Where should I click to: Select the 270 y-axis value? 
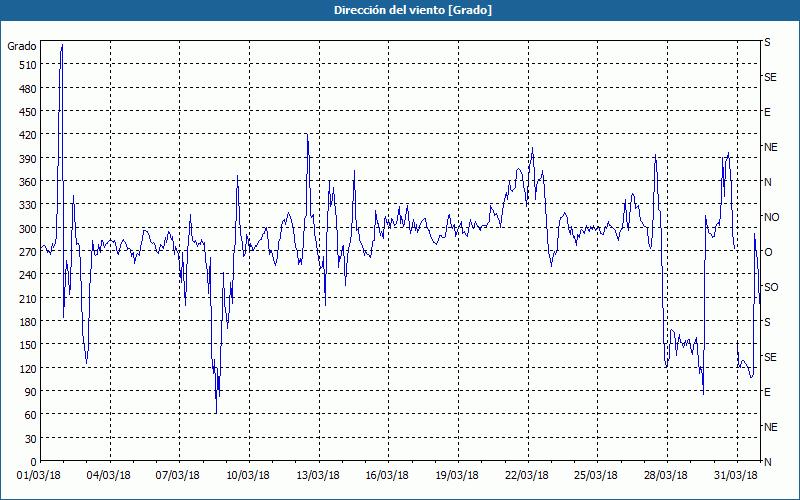click(28, 252)
